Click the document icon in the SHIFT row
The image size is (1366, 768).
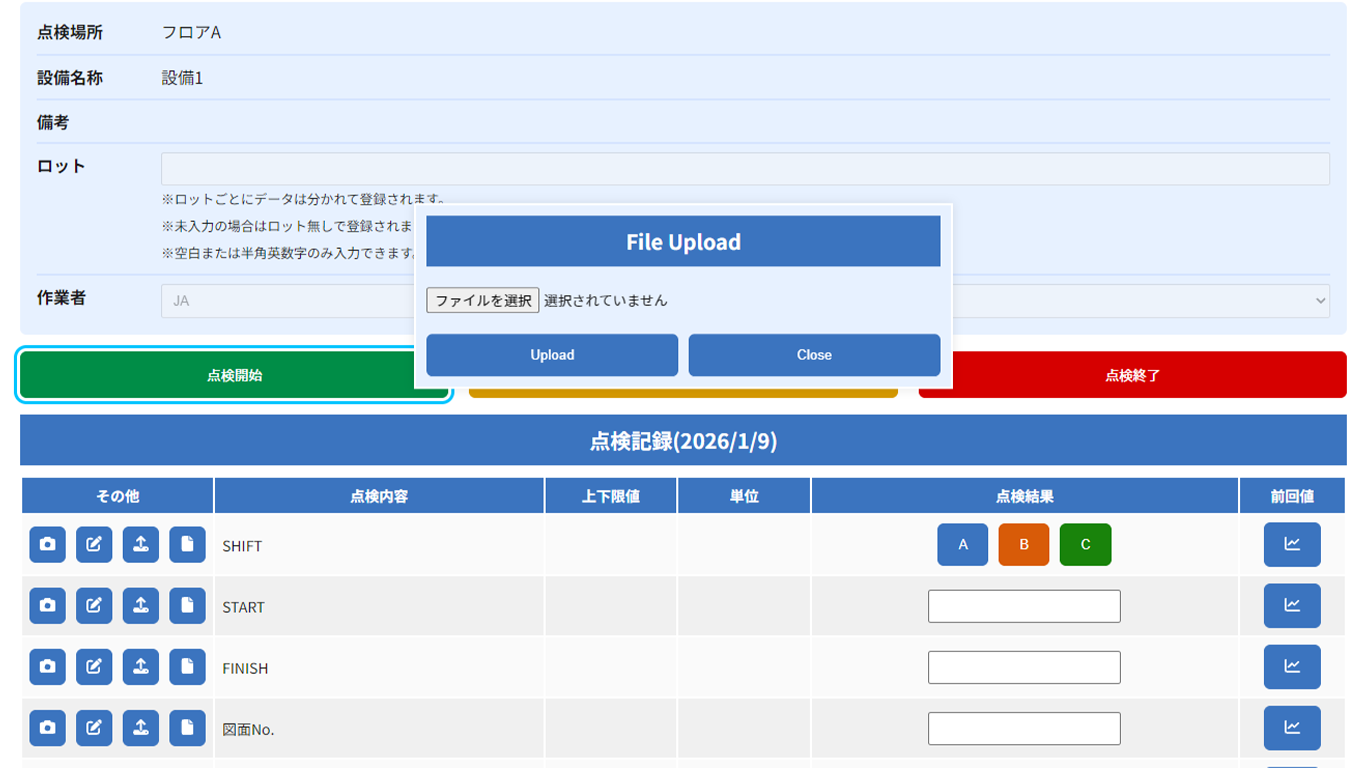click(187, 545)
